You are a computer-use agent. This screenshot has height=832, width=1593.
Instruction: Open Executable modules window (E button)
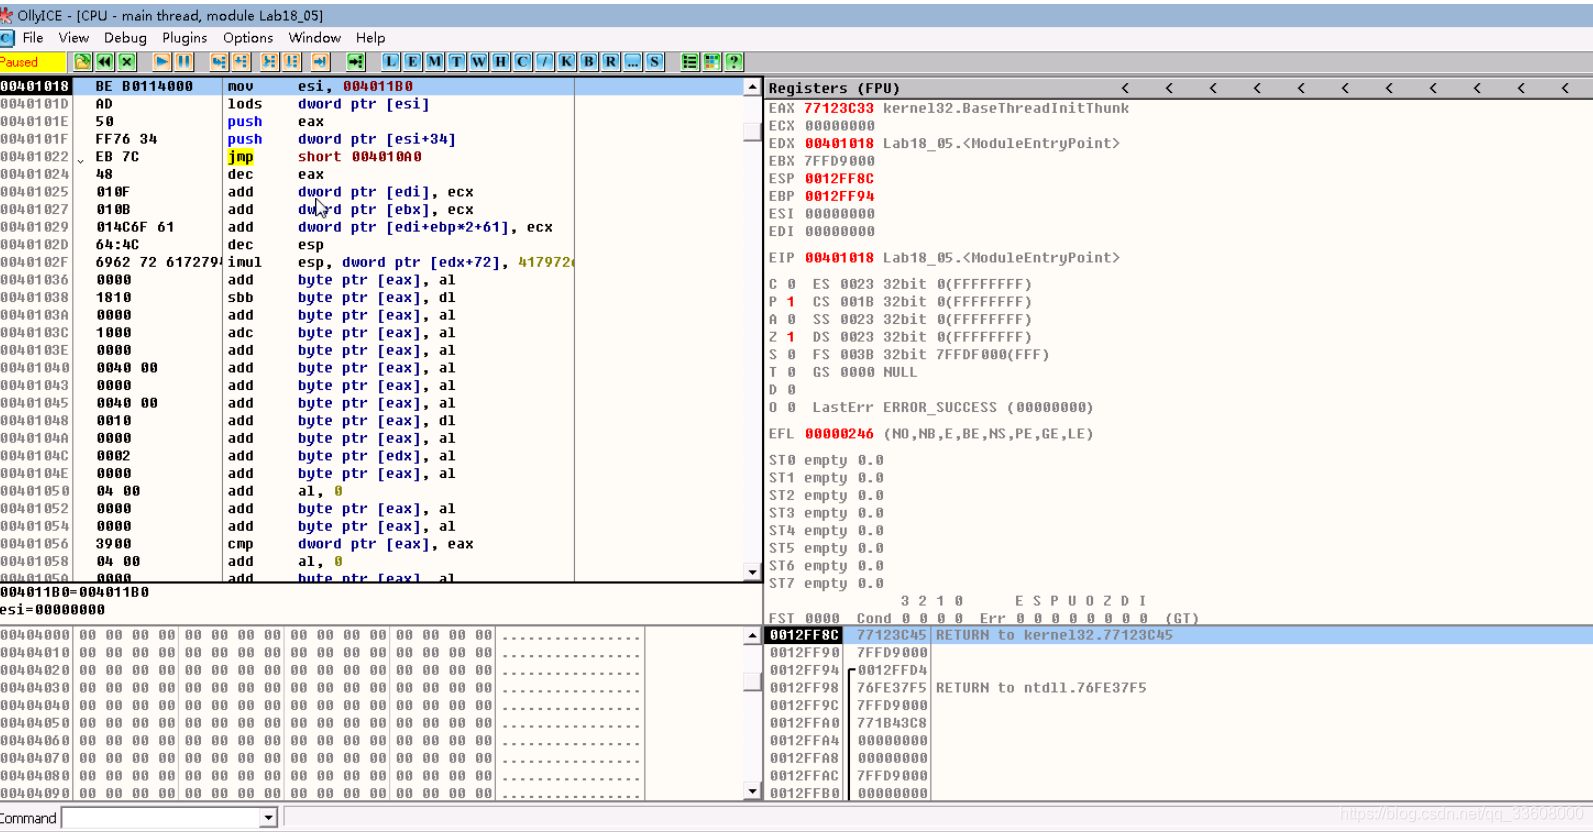(x=413, y=62)
